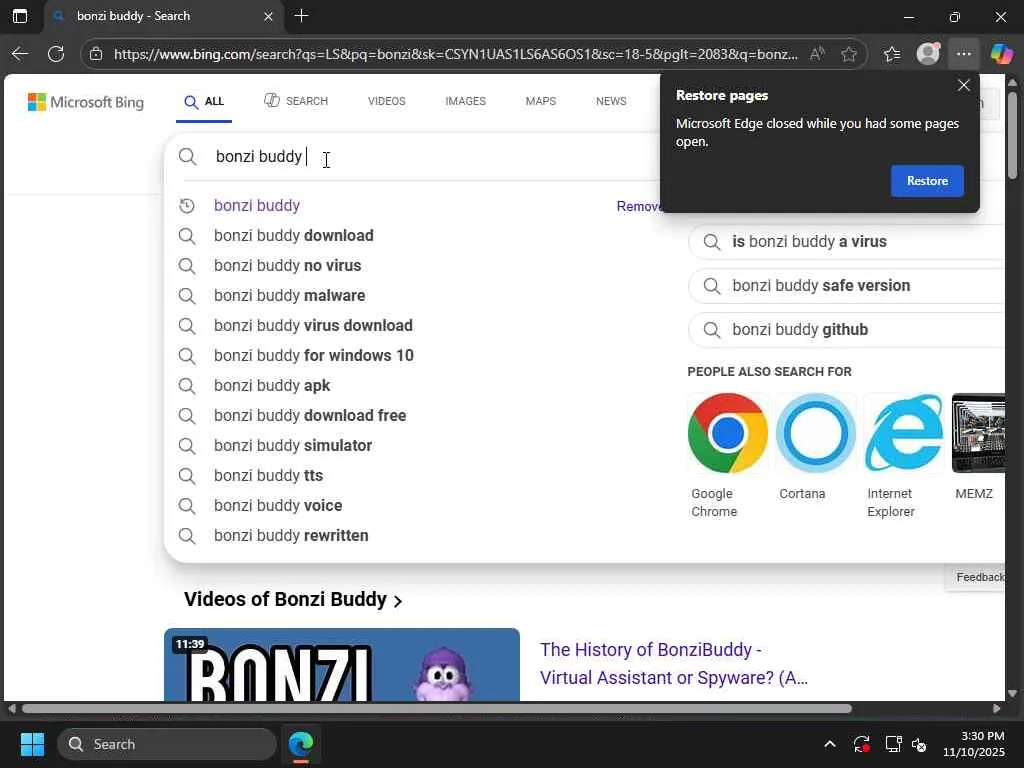
Task: Open the IMAGES tab
Action: coord(466,101)
